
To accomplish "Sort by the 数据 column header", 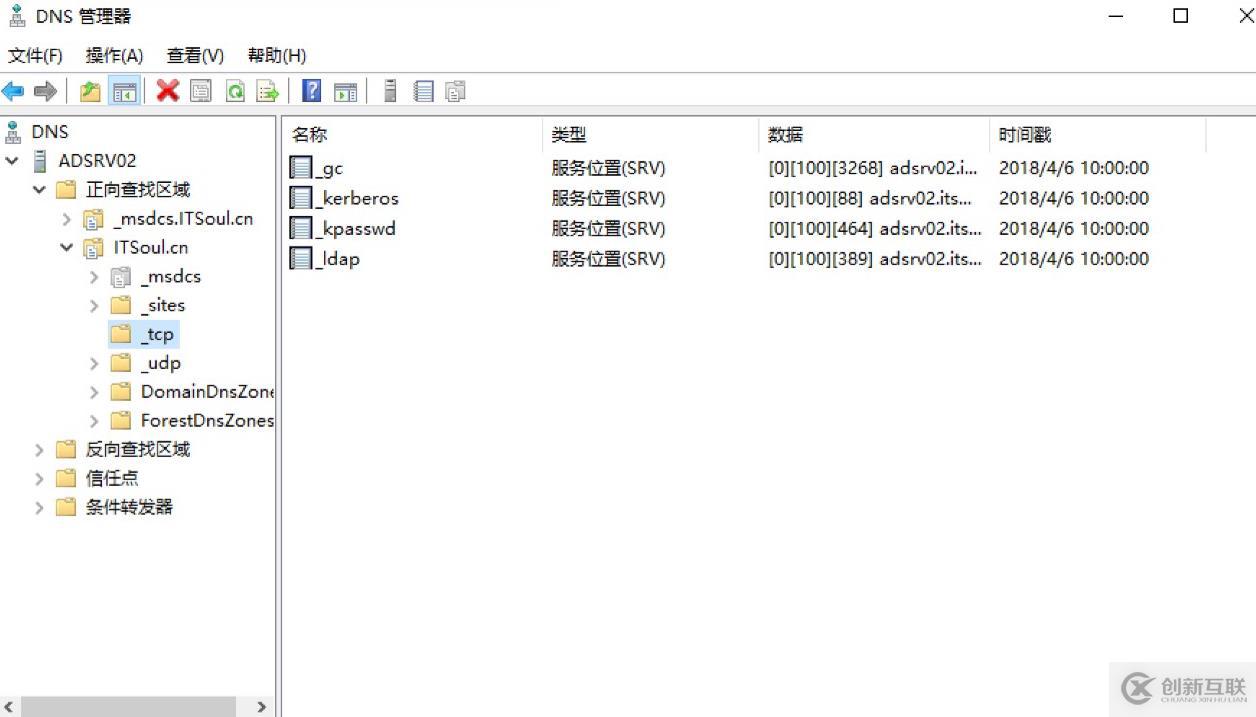I will tap(874, 135).
